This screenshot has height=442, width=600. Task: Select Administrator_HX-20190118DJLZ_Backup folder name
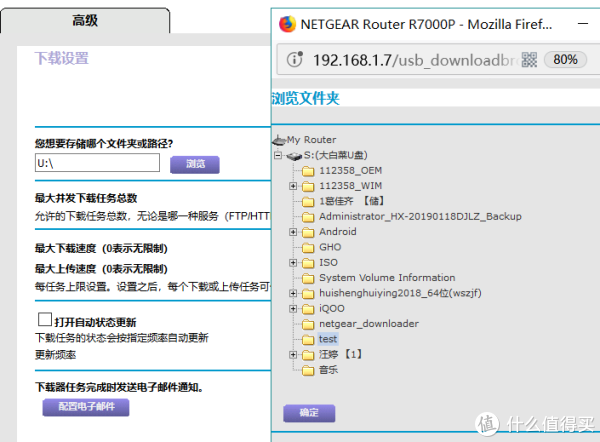(420, 217)
